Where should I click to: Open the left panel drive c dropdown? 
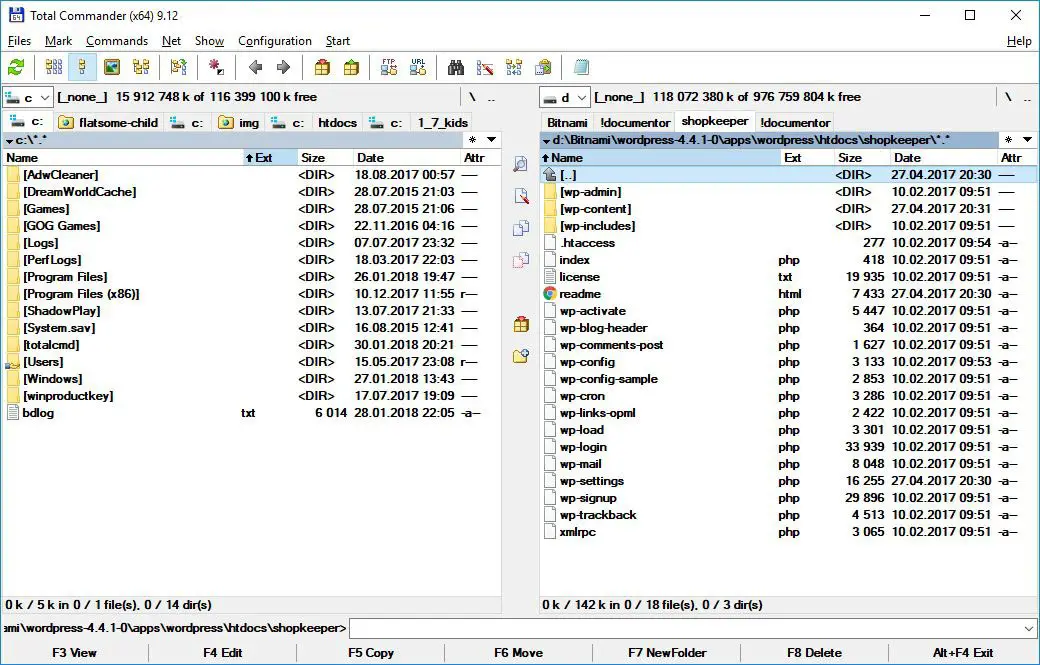tap(28, 97)
